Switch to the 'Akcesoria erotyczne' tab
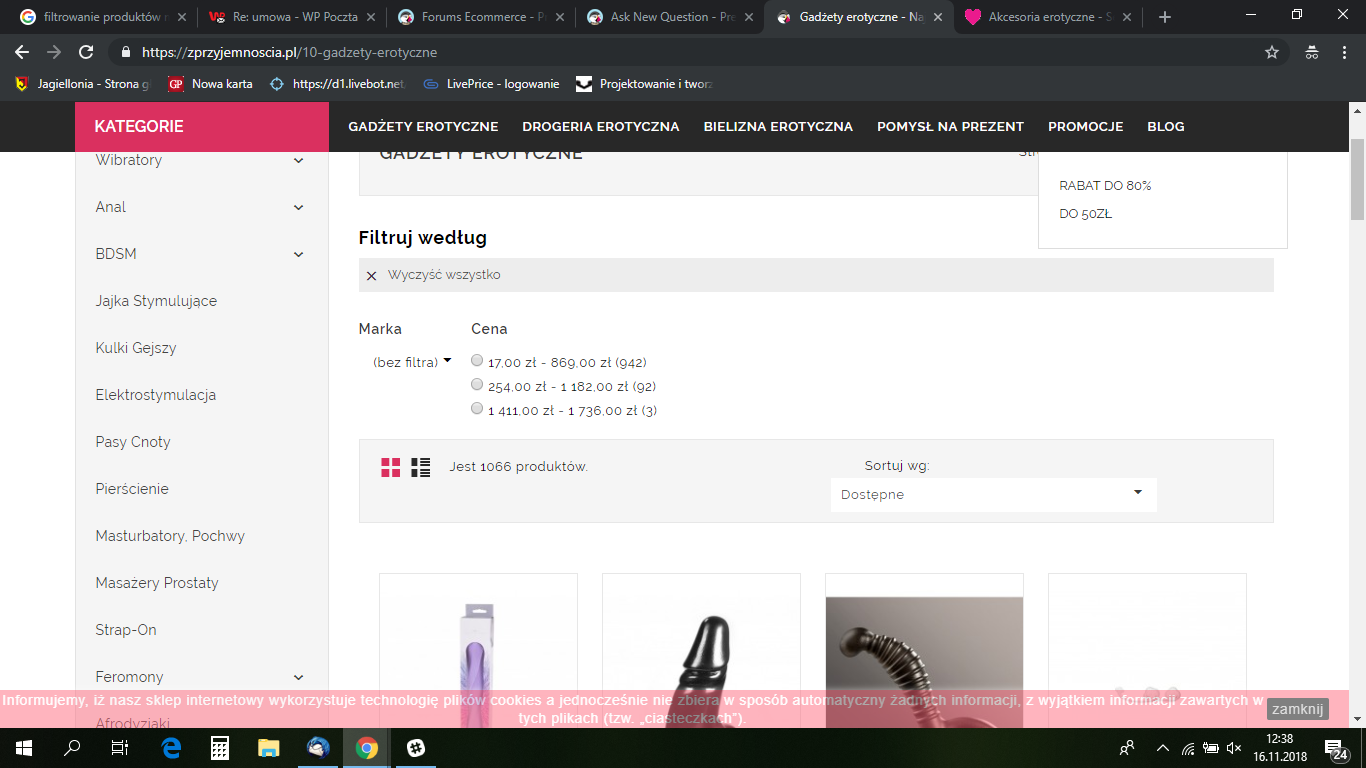This screenshot has height=768, width=1366. [x=1048, y=17]
